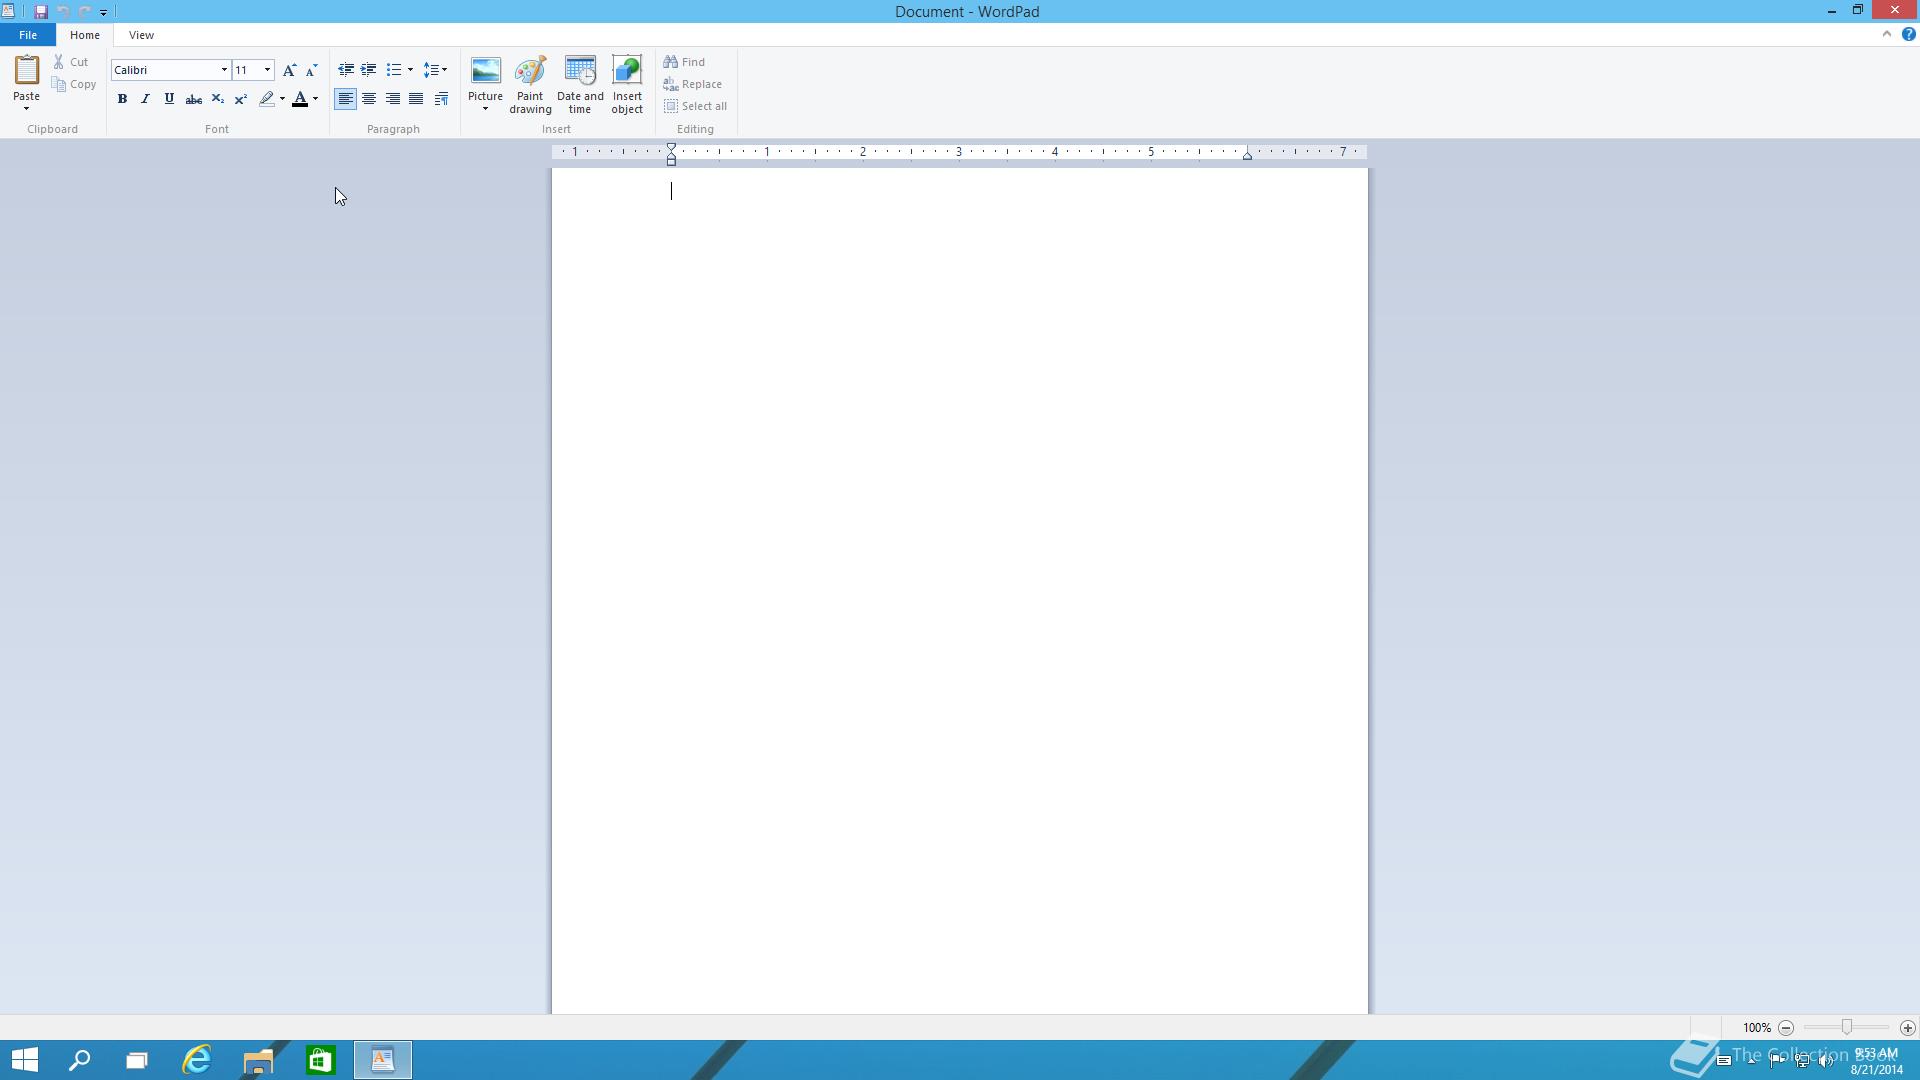This screenshot has height=1080, width=1920.
Task: Toggle italic formatting
Action: [x=146, y=99]
